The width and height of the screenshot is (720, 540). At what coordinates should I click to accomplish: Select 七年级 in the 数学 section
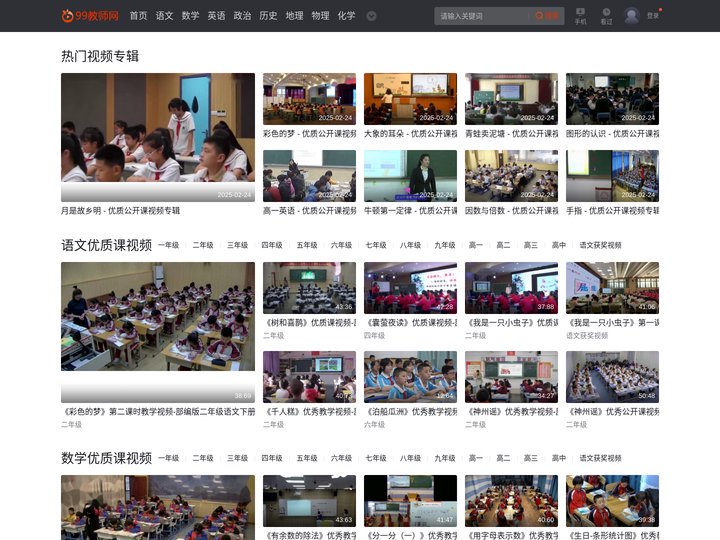[x=376, y=458]
